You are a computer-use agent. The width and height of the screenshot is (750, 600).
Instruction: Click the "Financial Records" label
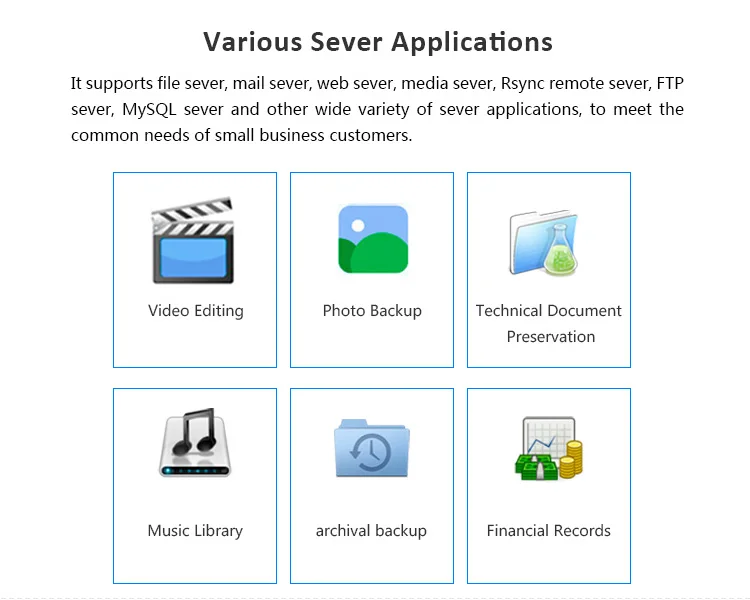(x=549, y=531)
